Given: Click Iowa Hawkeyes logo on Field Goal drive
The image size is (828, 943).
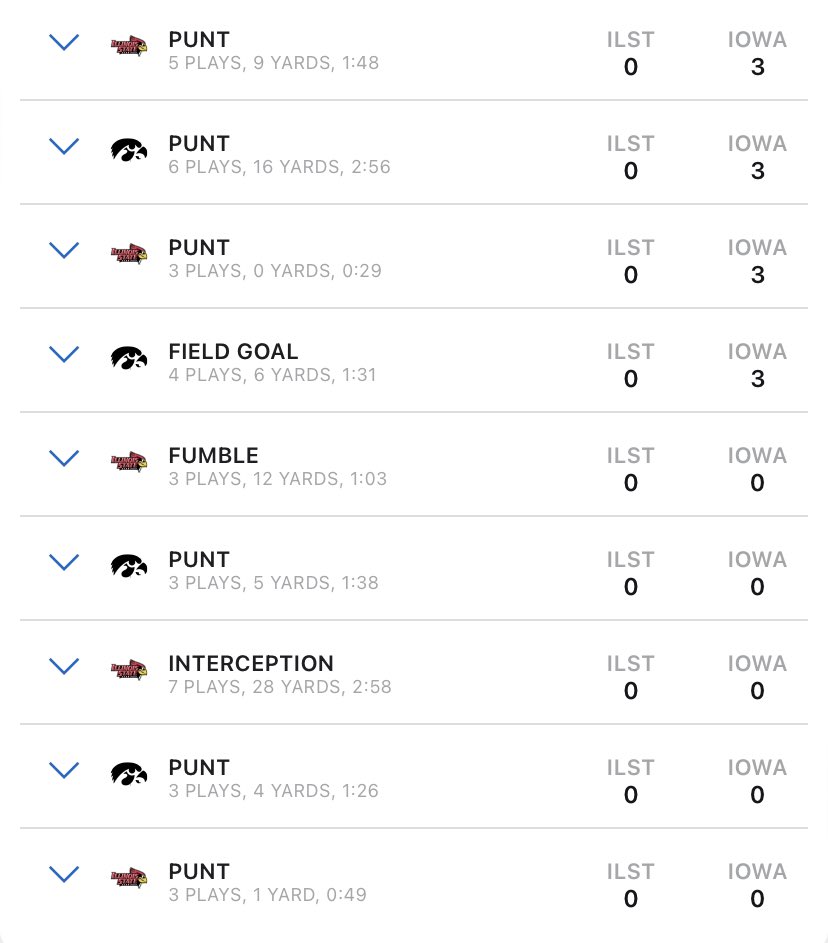Looking at the screenshot, I should coord(129,358).
